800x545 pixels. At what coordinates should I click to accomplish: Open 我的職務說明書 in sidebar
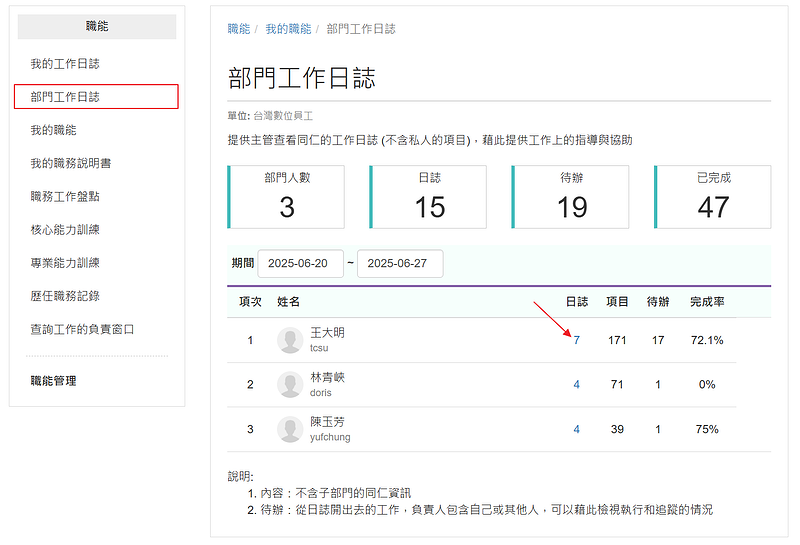pos(71,163)
